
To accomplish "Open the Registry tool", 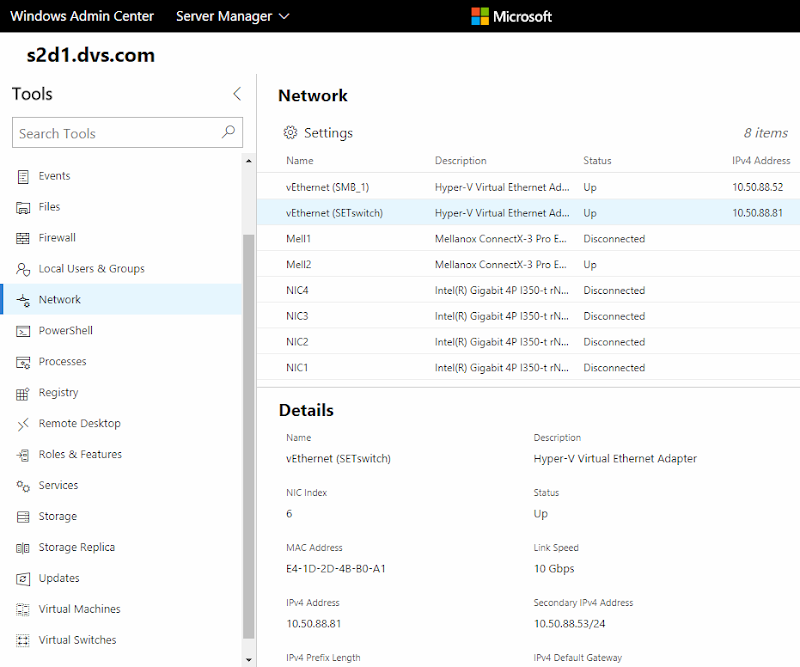I will tap(58, 393).
